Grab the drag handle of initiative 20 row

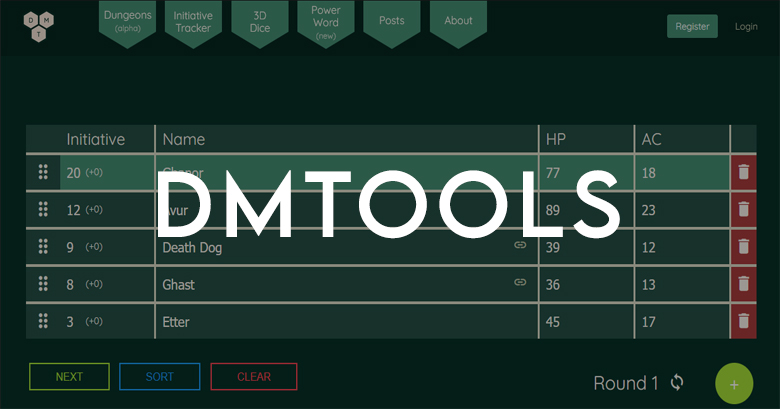click(x=43, y=172)
